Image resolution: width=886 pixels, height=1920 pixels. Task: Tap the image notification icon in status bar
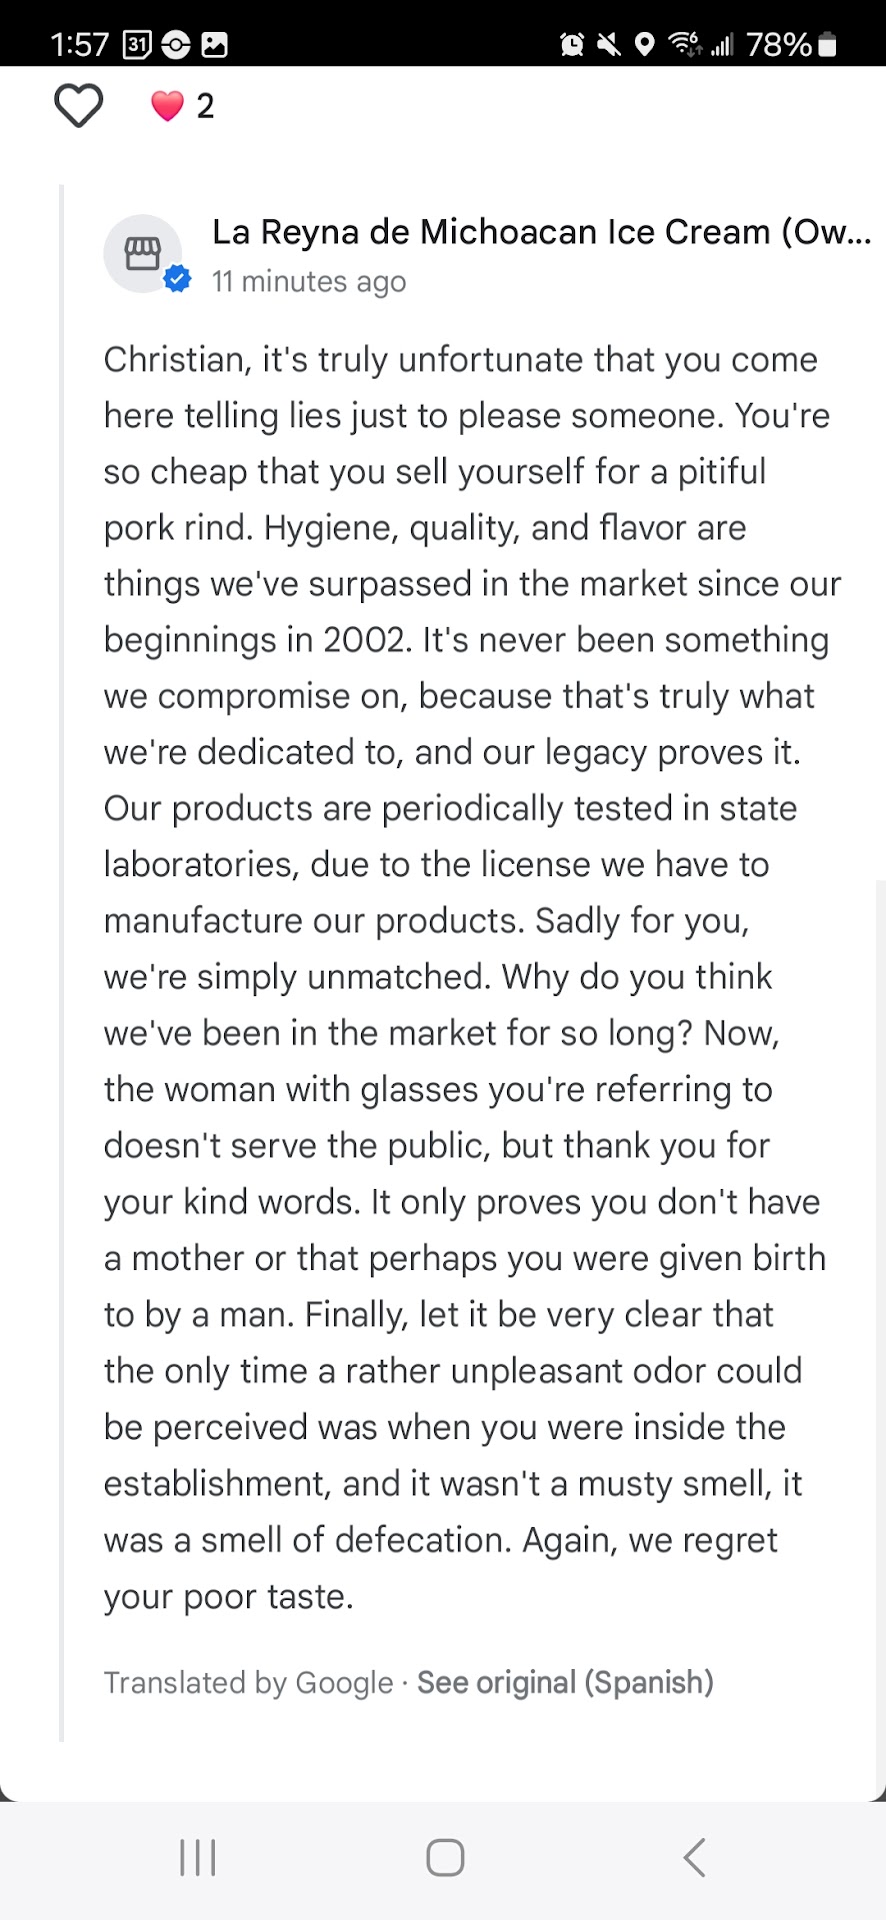tap(214, 45)
